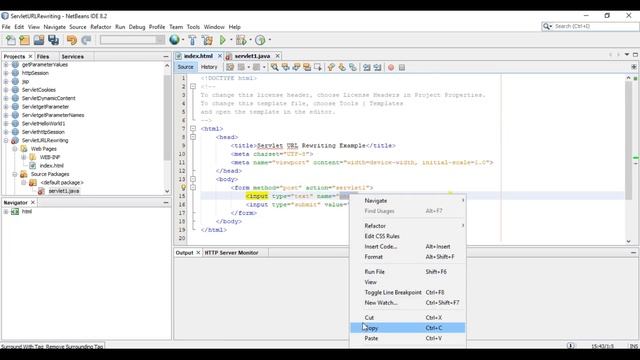Open the Files tab
The width and height of the screenshot is (640, 360).
coord(43,56)
